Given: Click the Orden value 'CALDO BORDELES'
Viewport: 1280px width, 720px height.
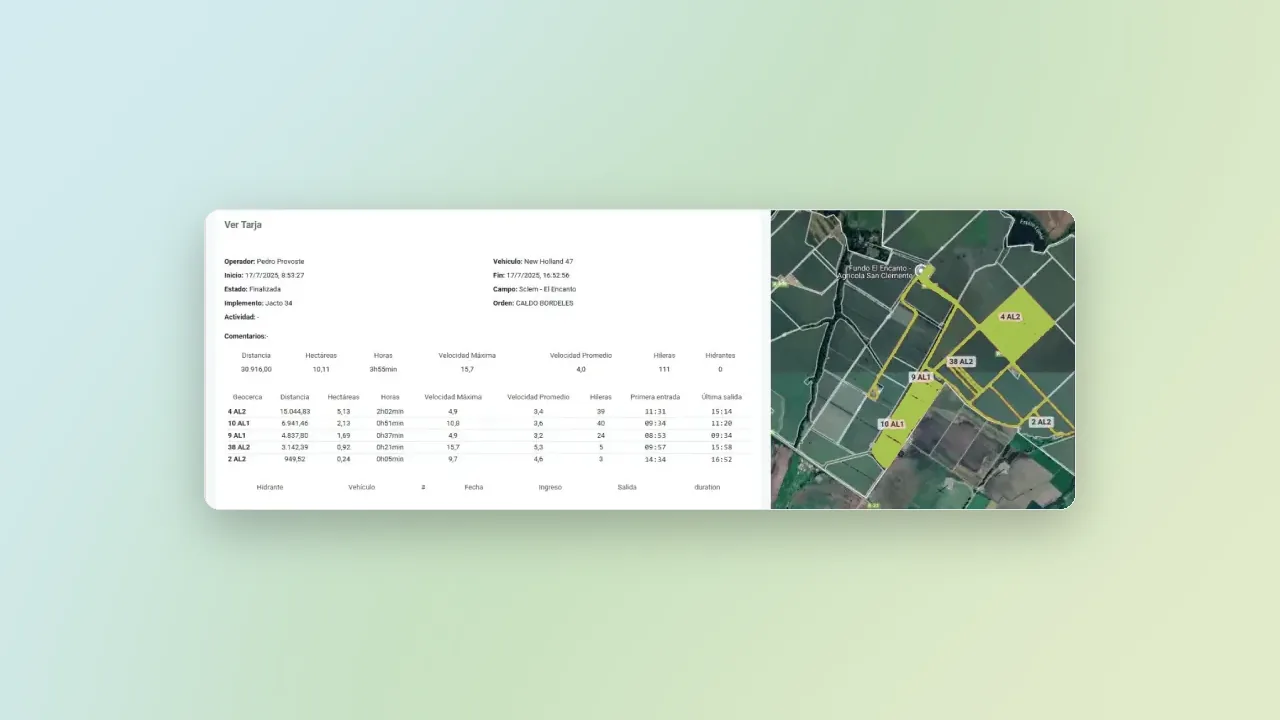Looking at the screenshot, I should (545, 303).
